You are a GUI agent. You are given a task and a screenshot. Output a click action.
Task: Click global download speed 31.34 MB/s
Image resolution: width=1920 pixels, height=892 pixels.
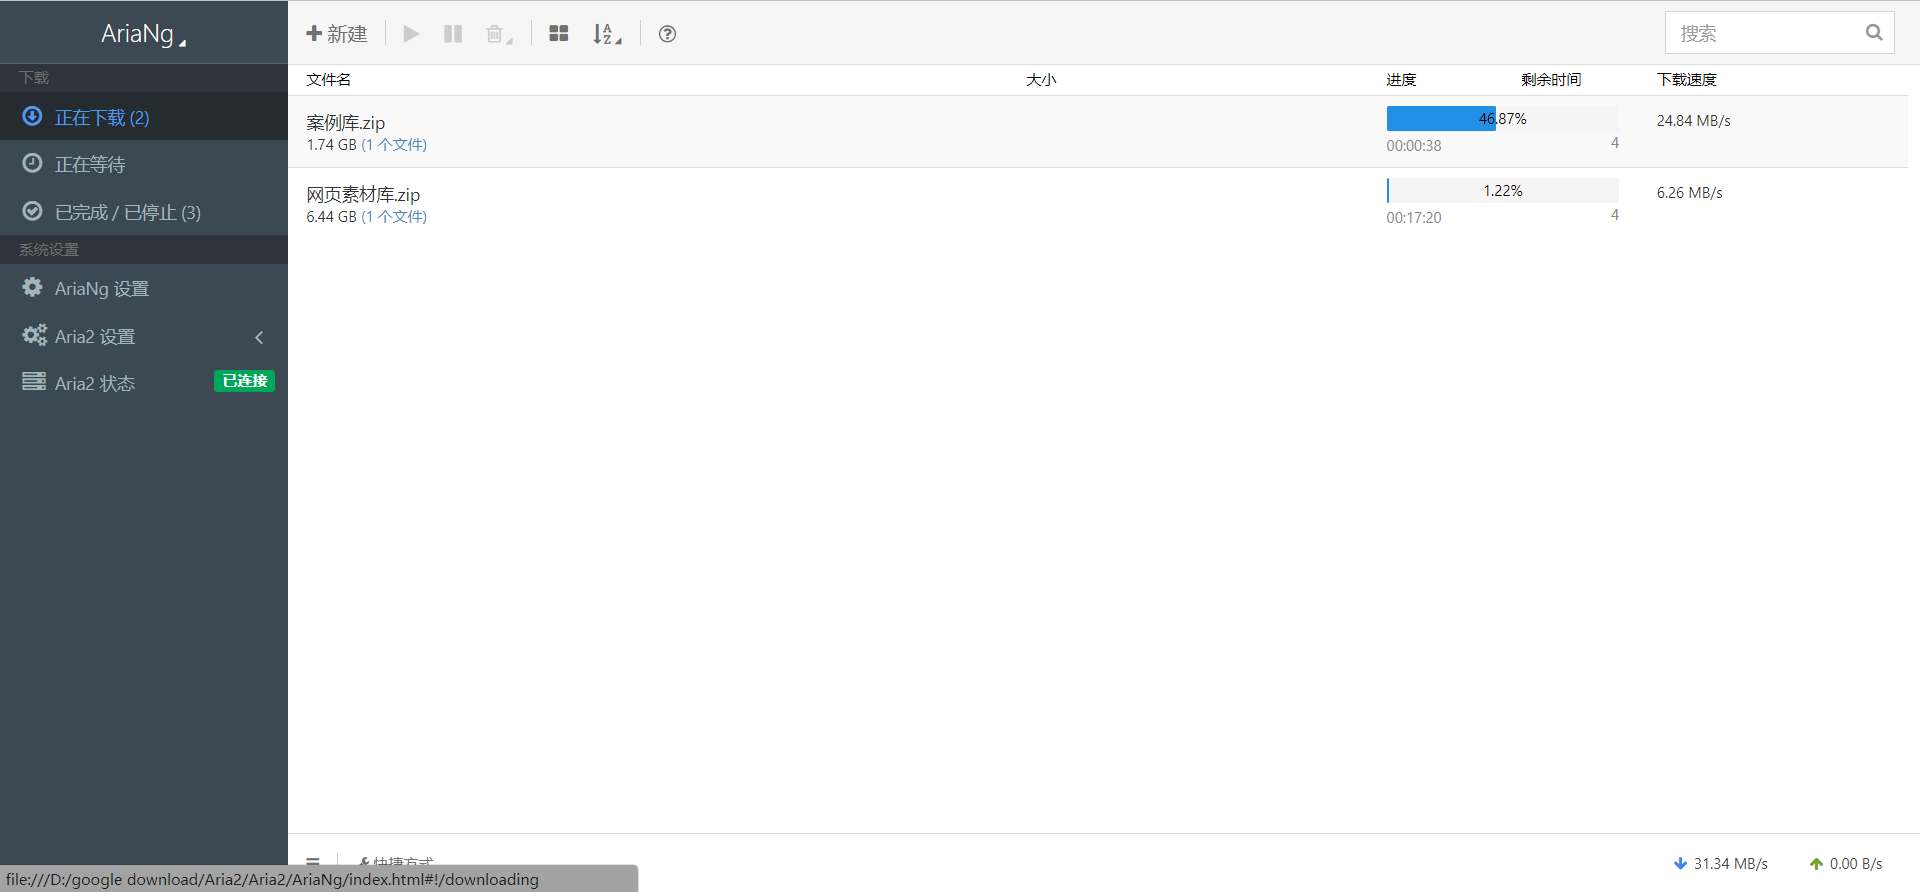(x=1721, y=864)
